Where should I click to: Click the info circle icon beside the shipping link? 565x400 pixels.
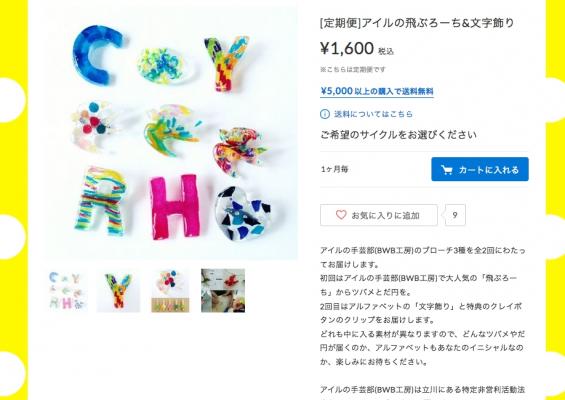[x=325, y=114]
